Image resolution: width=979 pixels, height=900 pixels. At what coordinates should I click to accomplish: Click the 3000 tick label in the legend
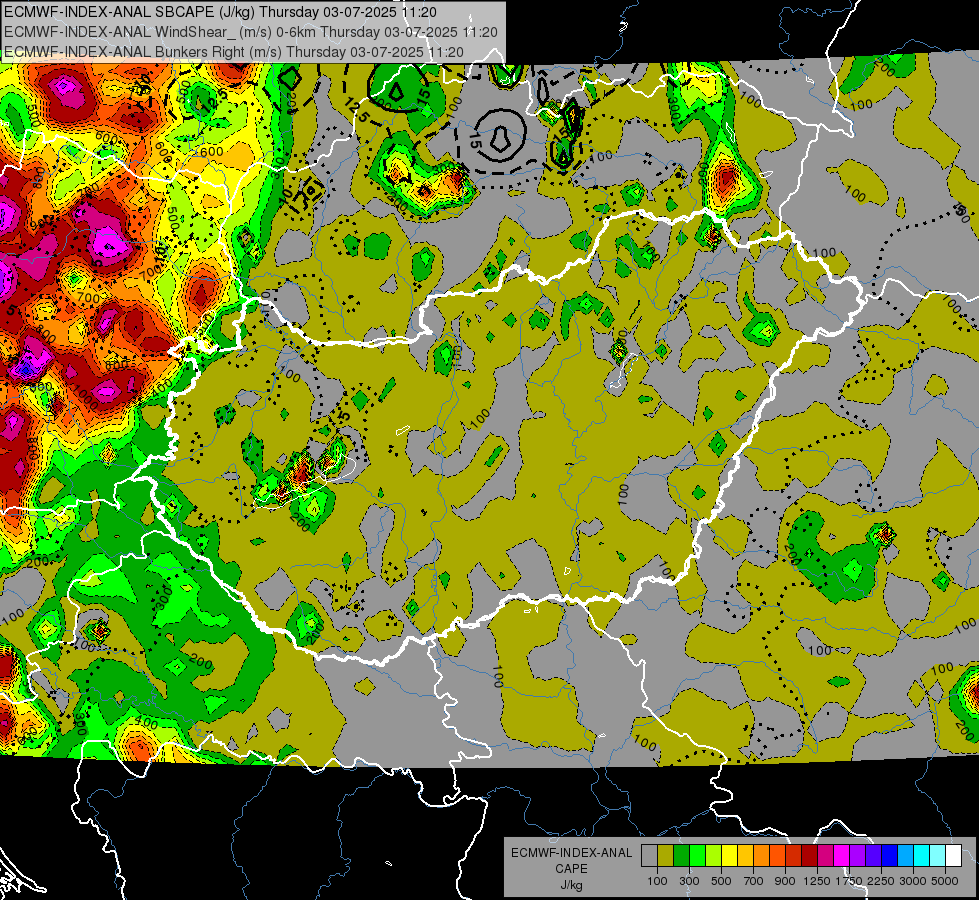pos(913,881)
